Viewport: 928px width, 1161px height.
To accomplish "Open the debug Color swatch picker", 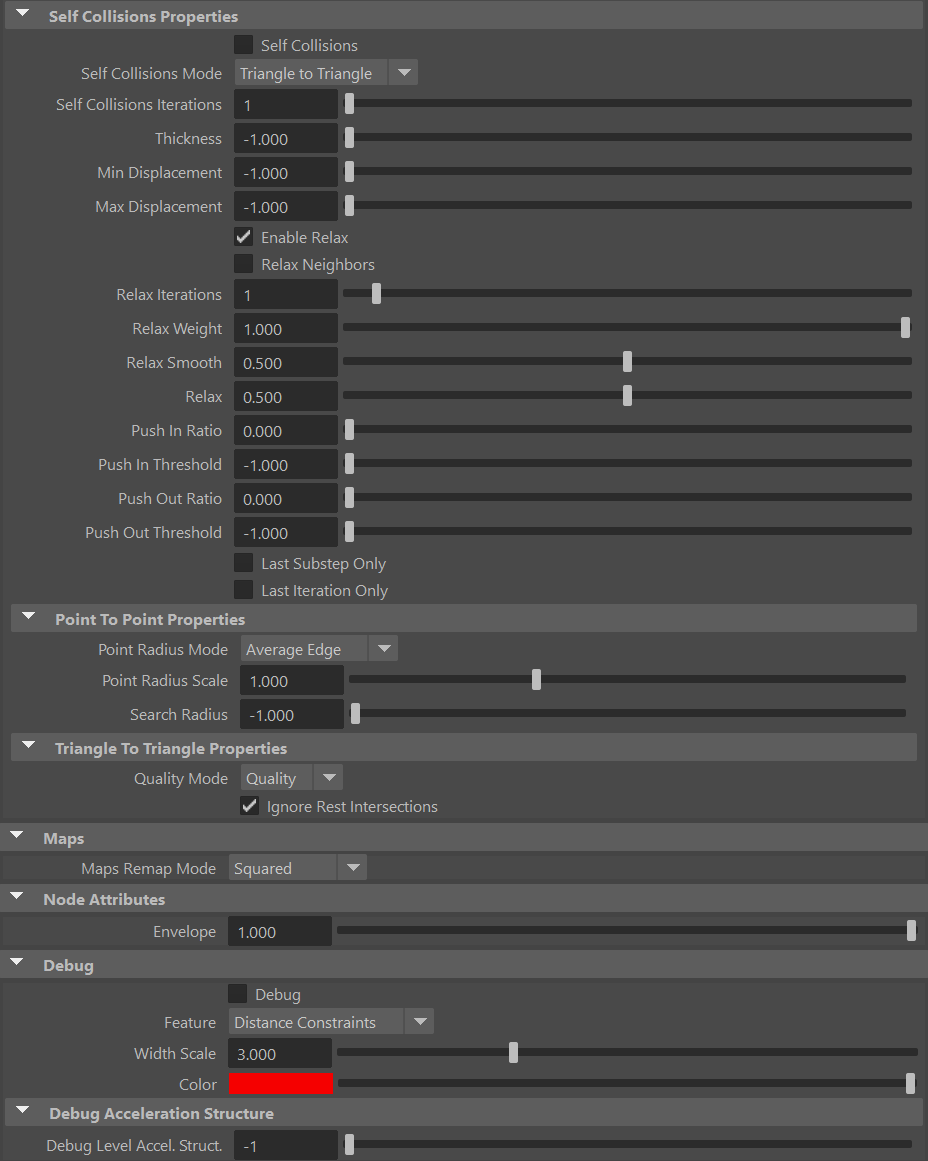I will tap(281, 1083).
